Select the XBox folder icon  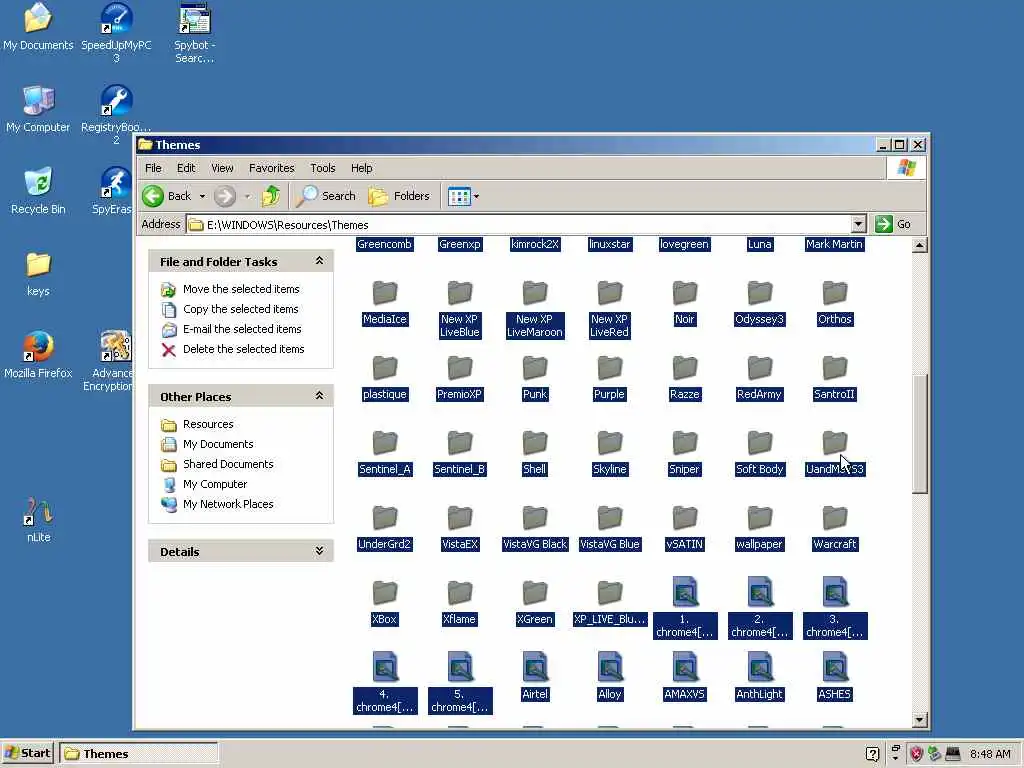pyautogui.click(x=385, y=593)
